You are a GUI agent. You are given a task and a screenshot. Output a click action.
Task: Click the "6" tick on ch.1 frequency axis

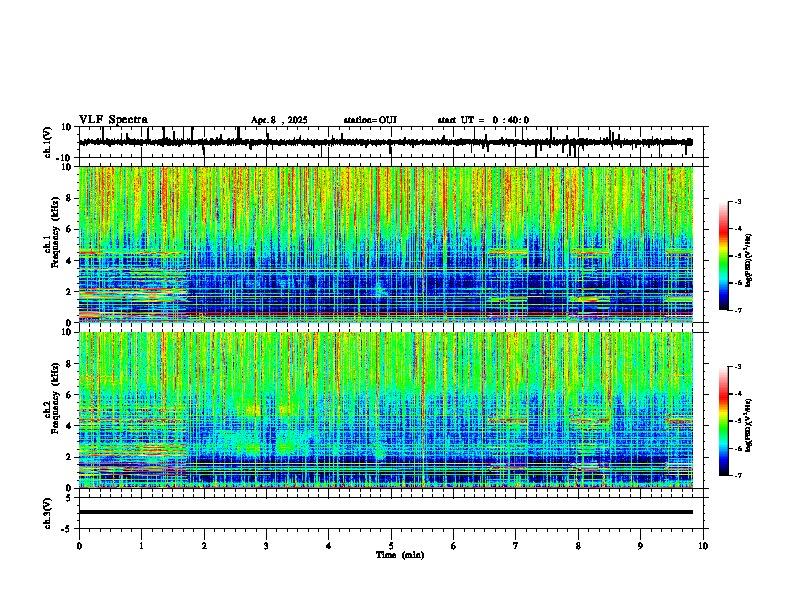pos(69,230)
